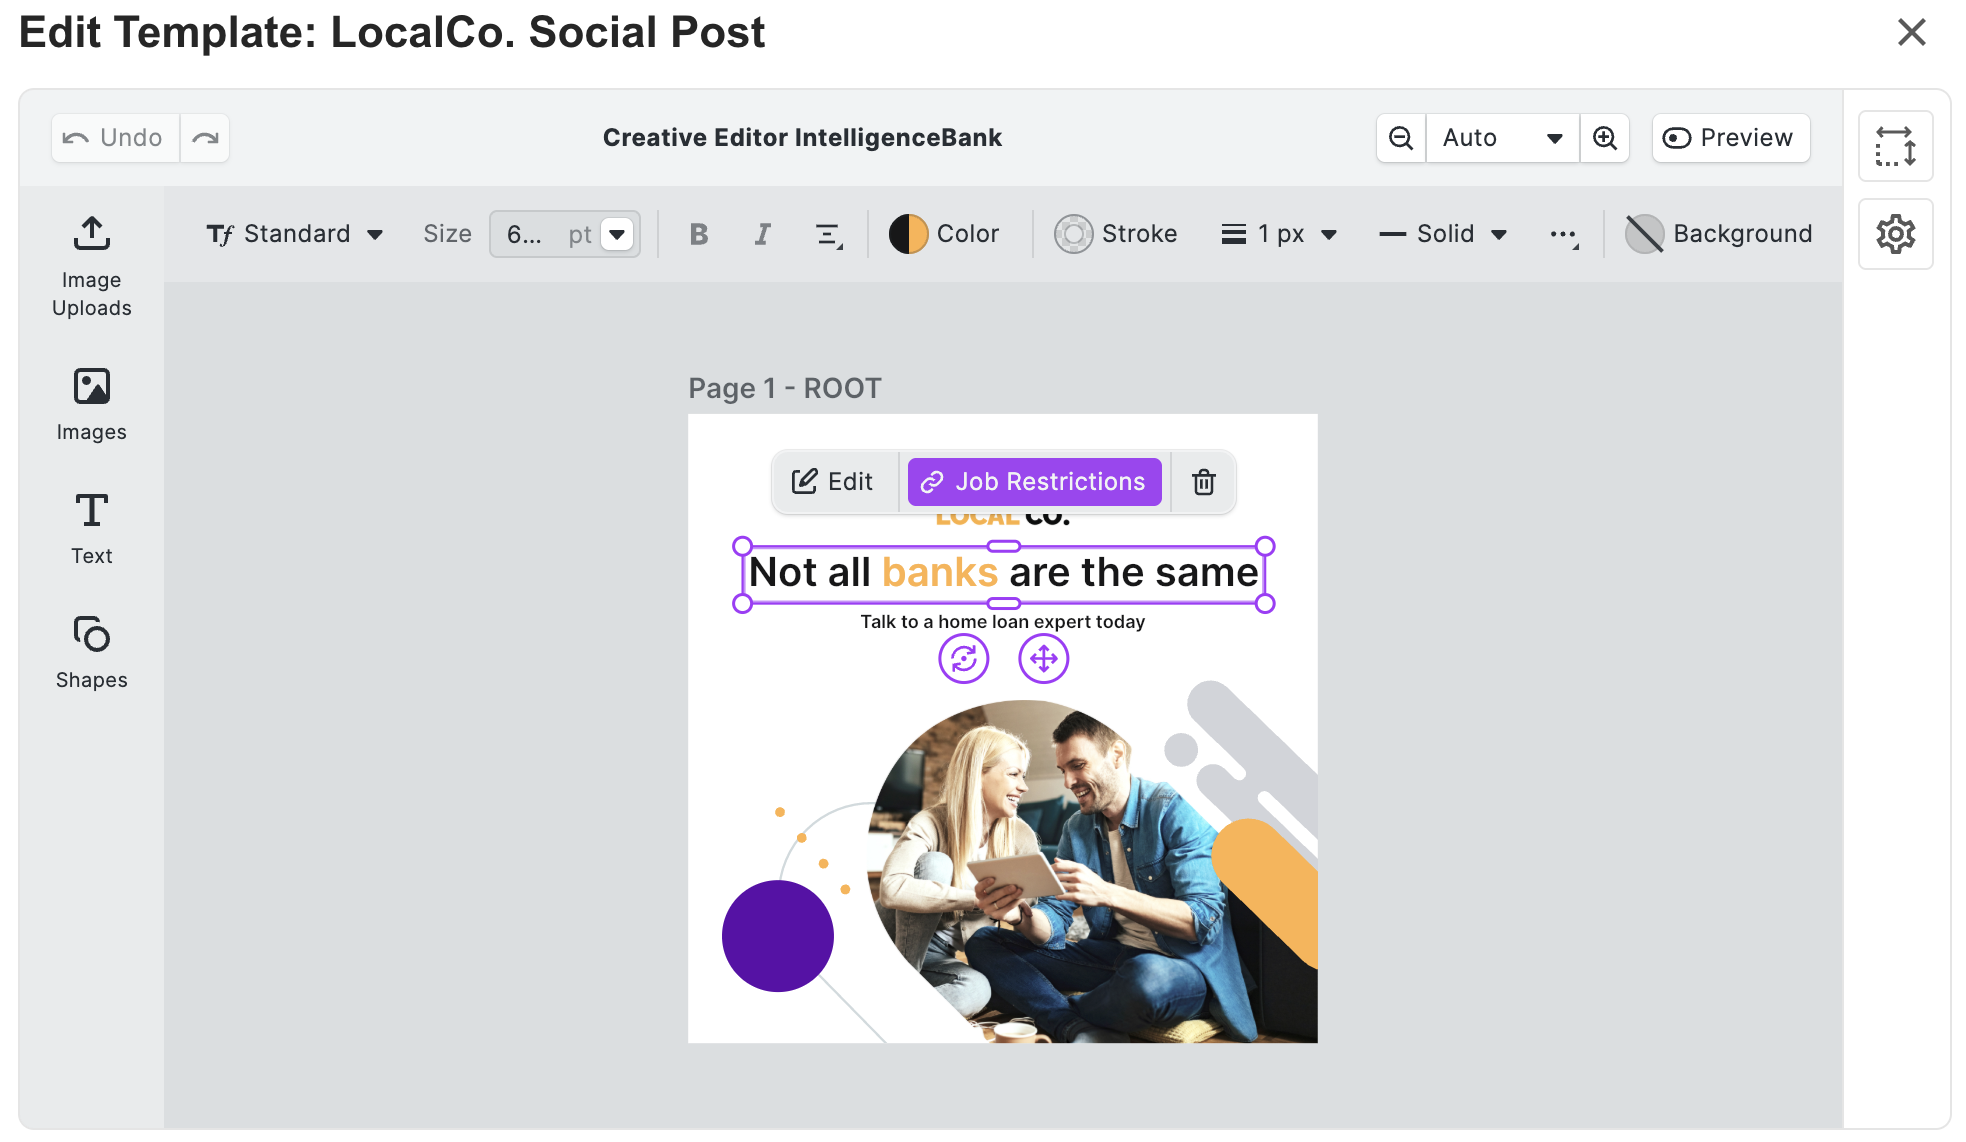Expand the Standard typeface dropdown
The image size is (1966, 1142).
pyautogui.click(x=295, y=234)
